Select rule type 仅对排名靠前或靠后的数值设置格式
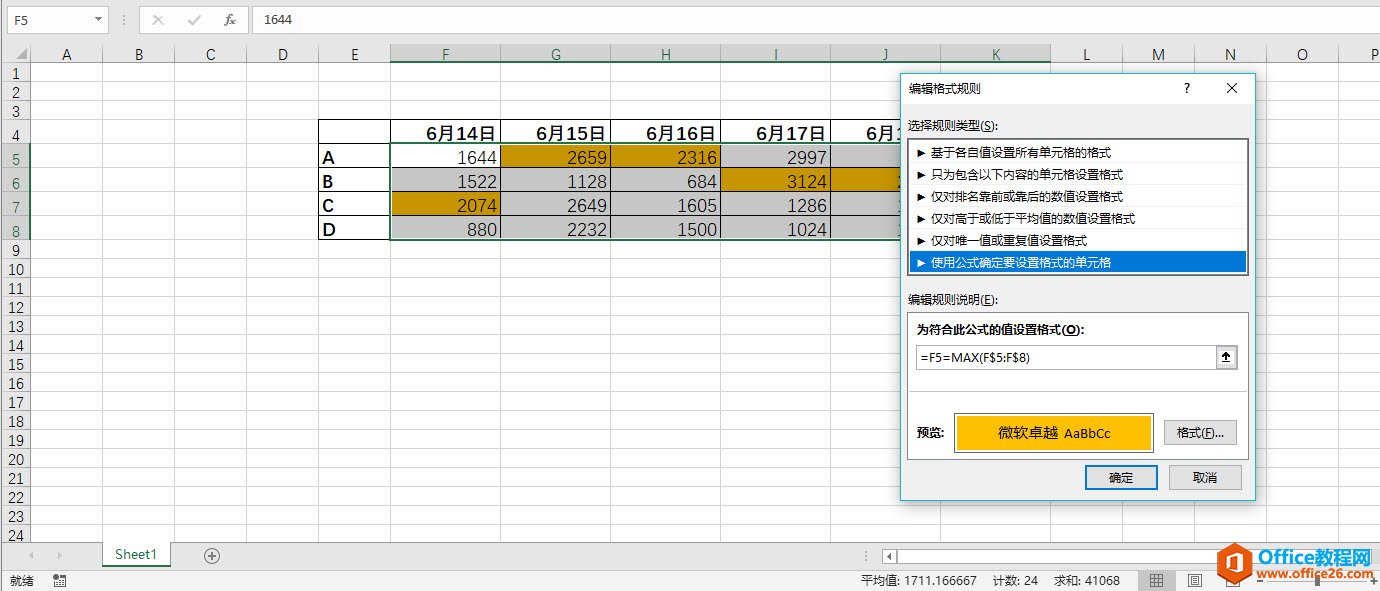 1078,196
